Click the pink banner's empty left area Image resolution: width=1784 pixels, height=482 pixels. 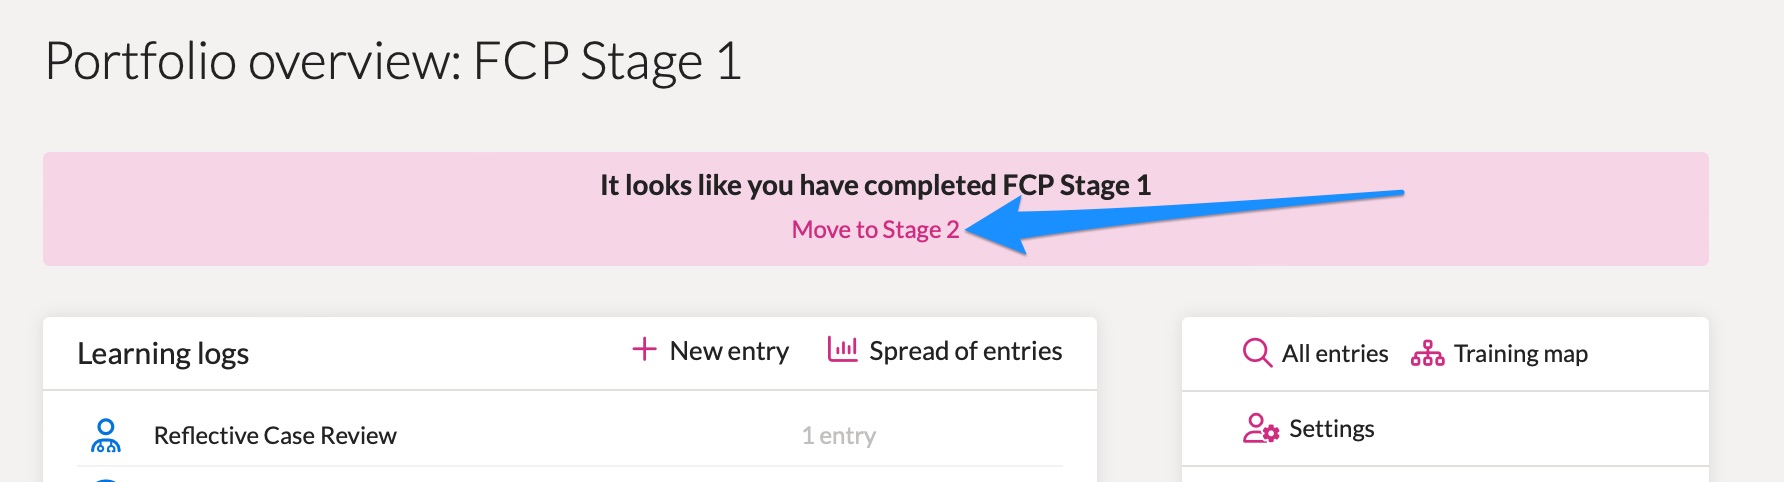pos(300,209)
